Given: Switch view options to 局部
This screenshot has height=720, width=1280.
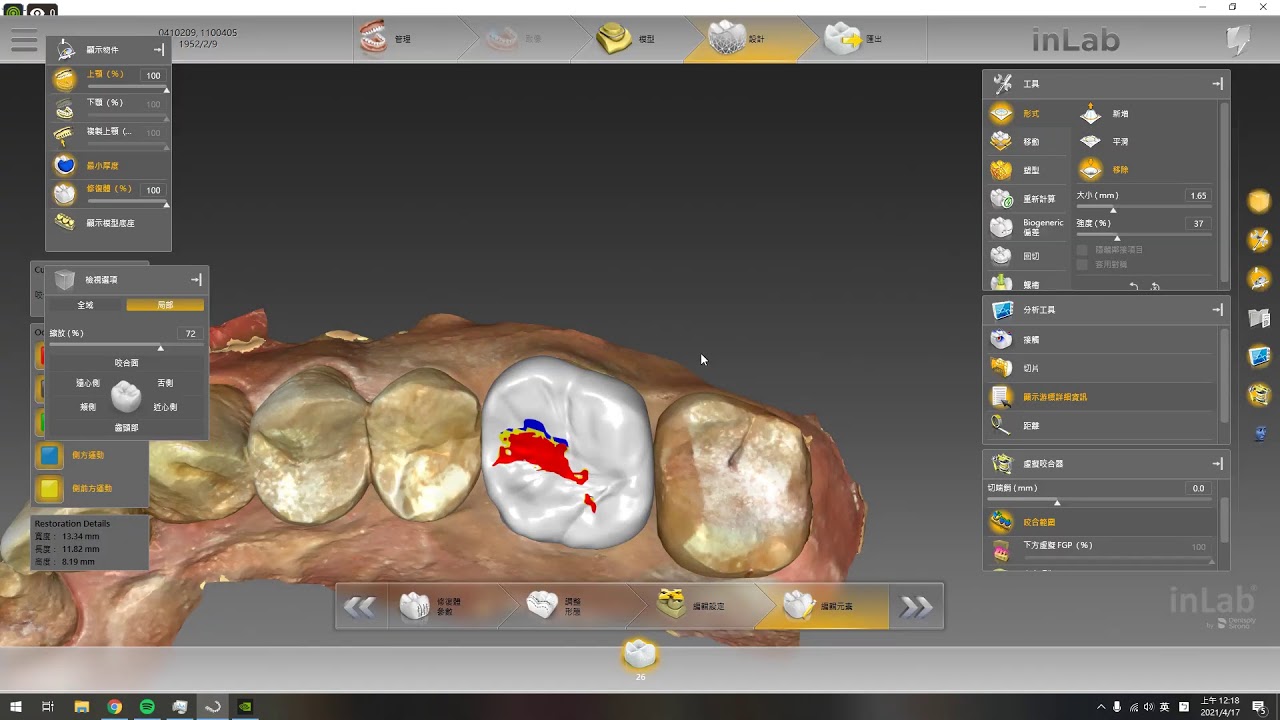Looking at the screenshot, I should (x=165, y=305).
